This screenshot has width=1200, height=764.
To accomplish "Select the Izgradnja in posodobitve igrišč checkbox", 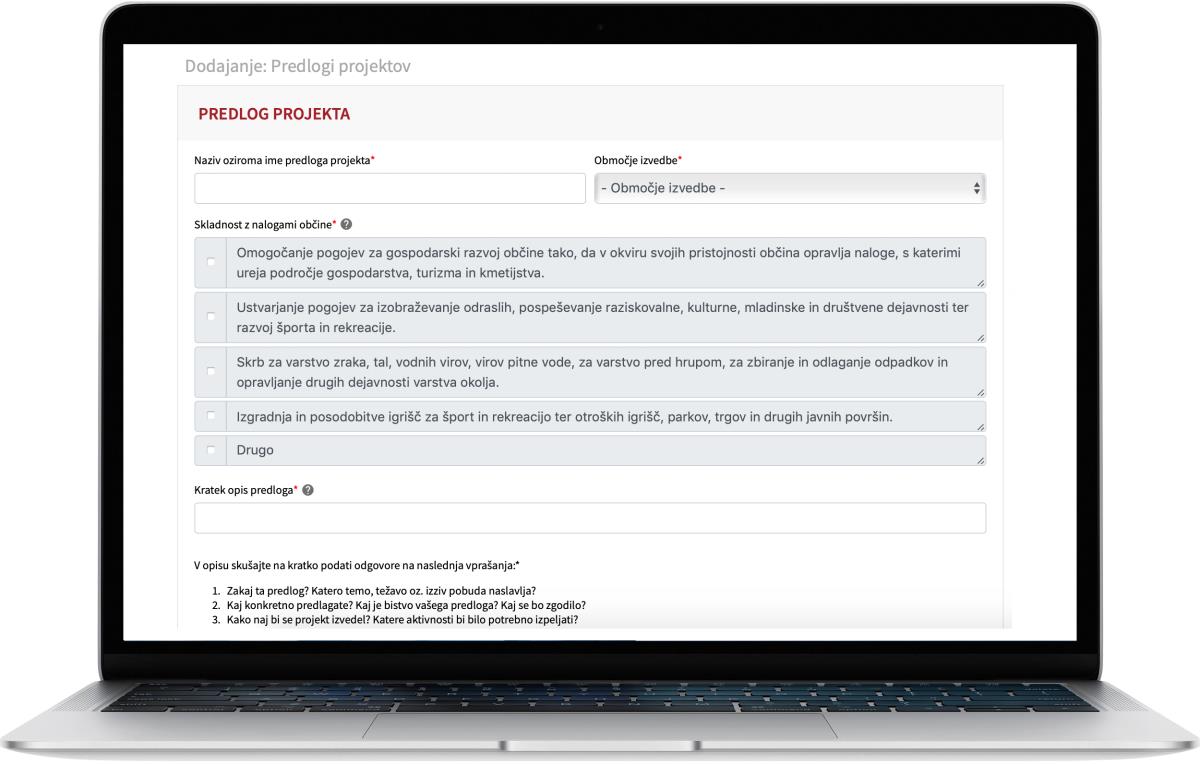I will tap(211, 416).
